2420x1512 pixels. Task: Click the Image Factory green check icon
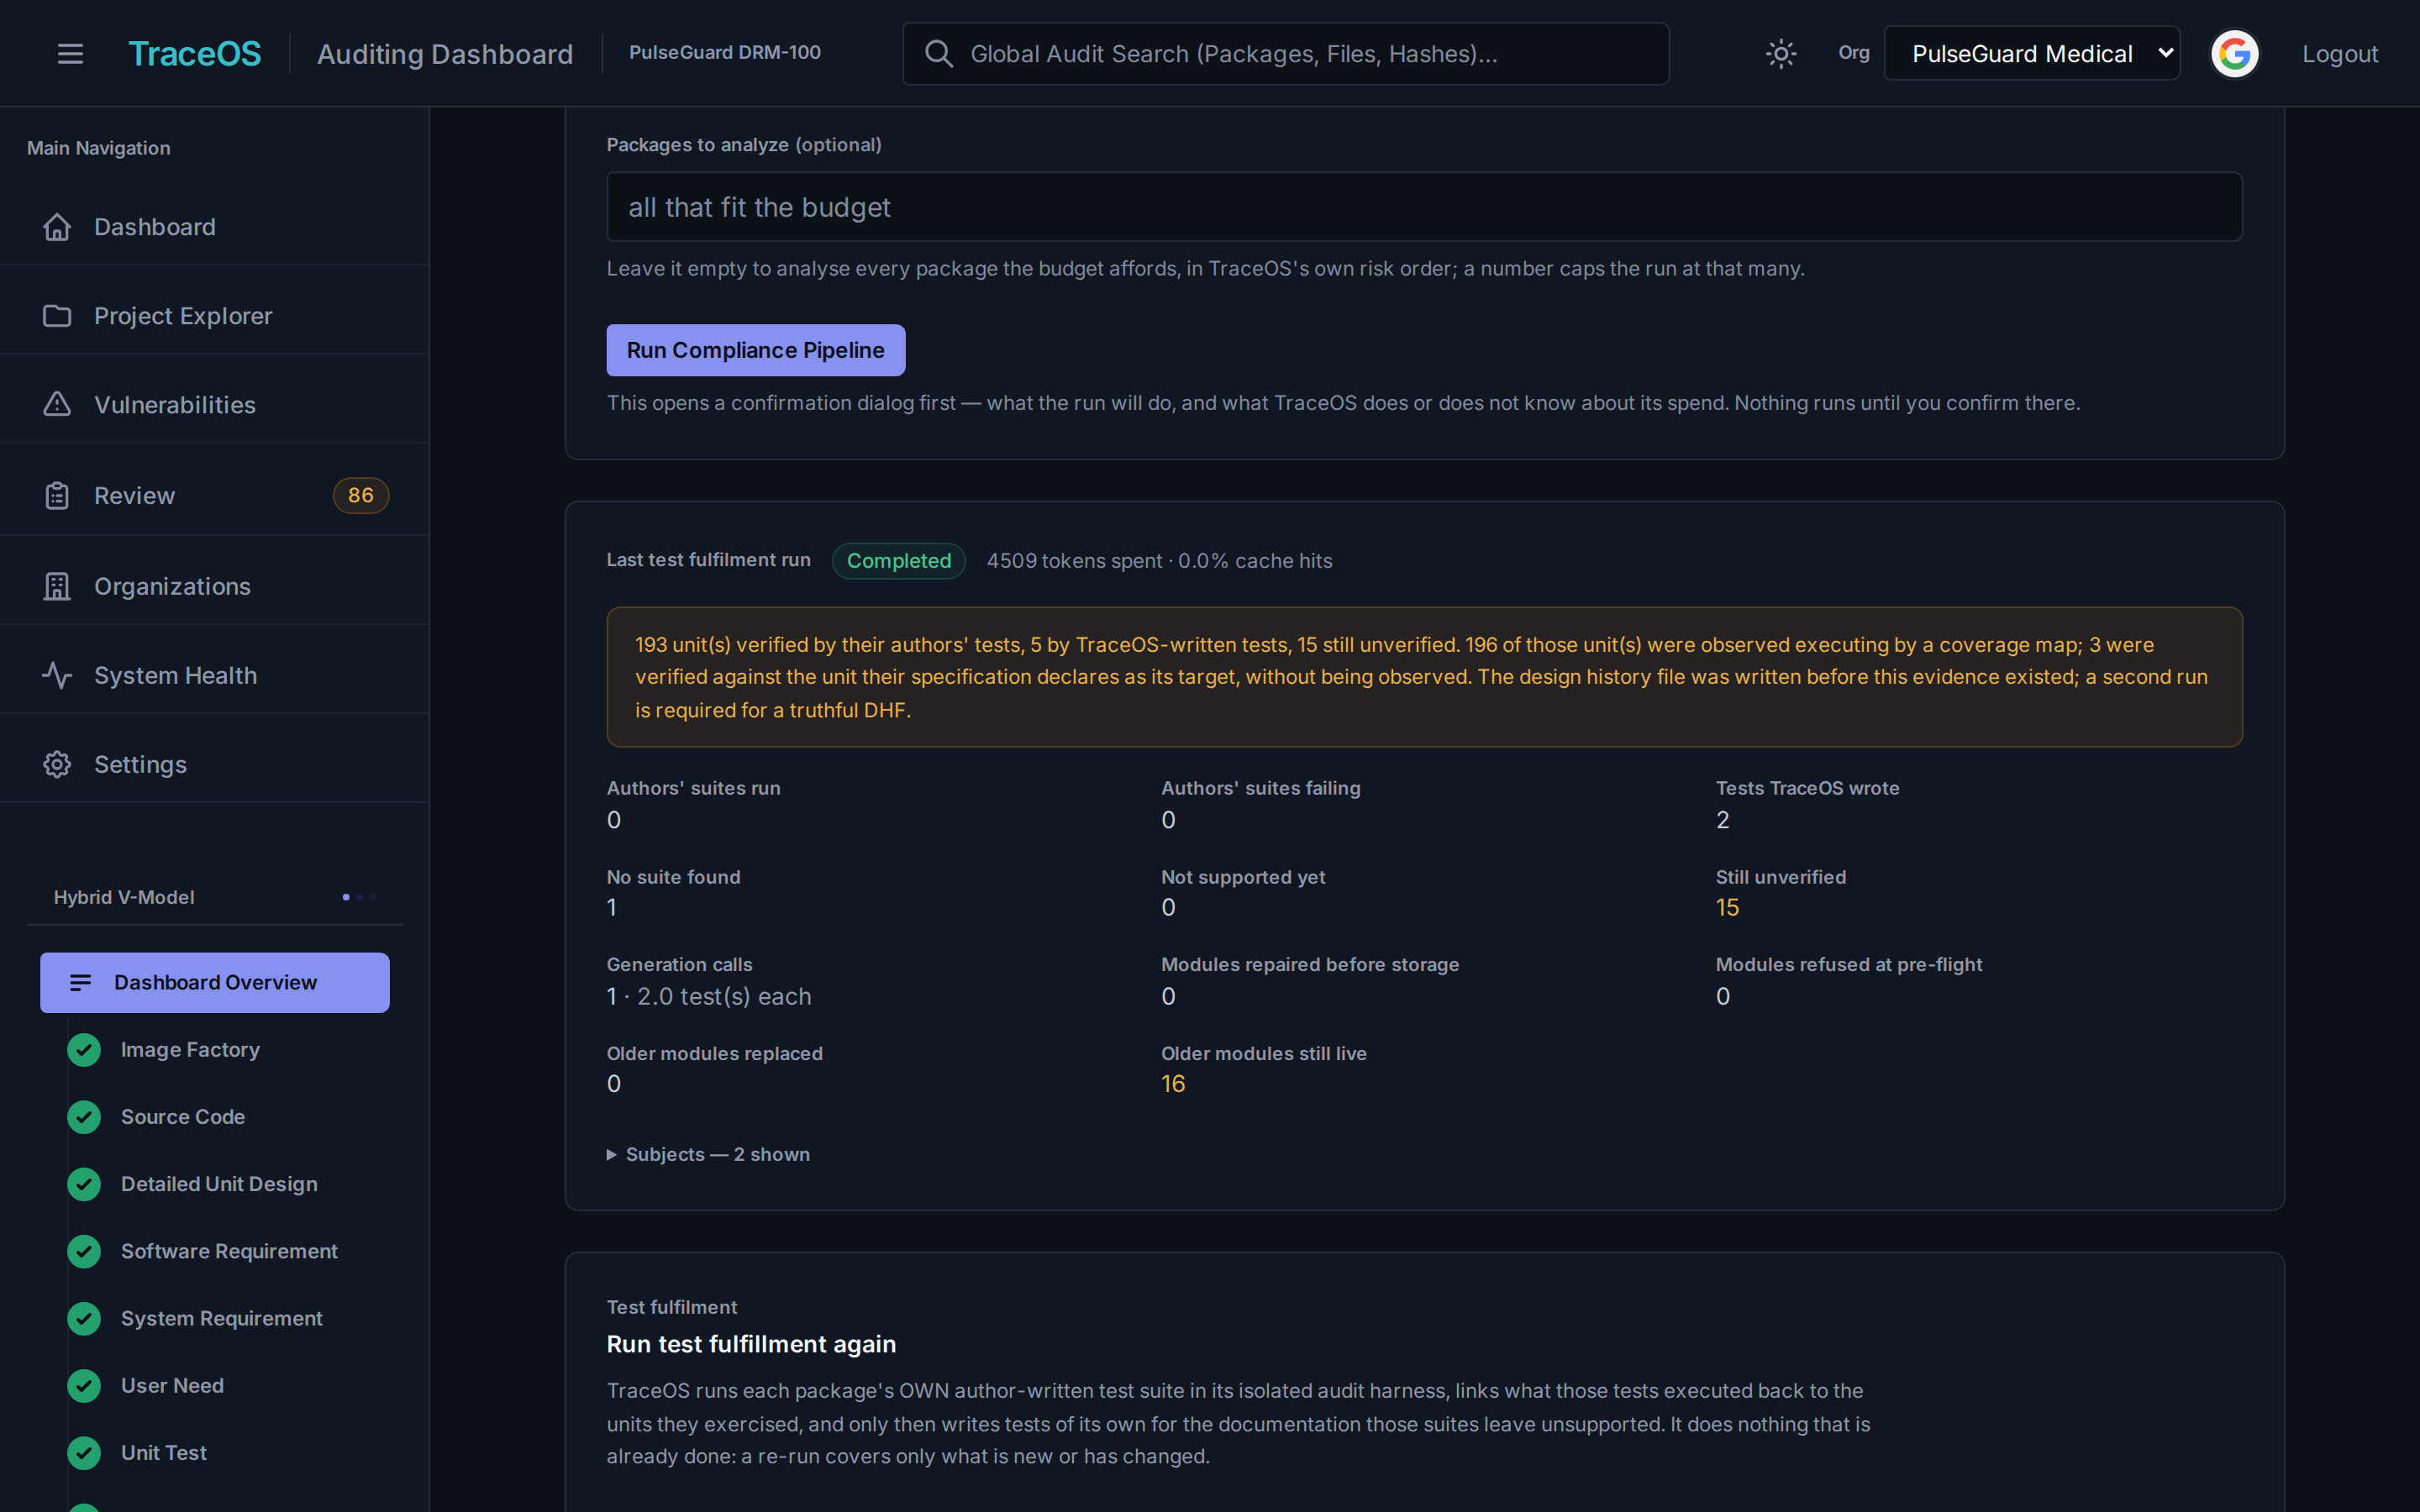point(84,1050)
